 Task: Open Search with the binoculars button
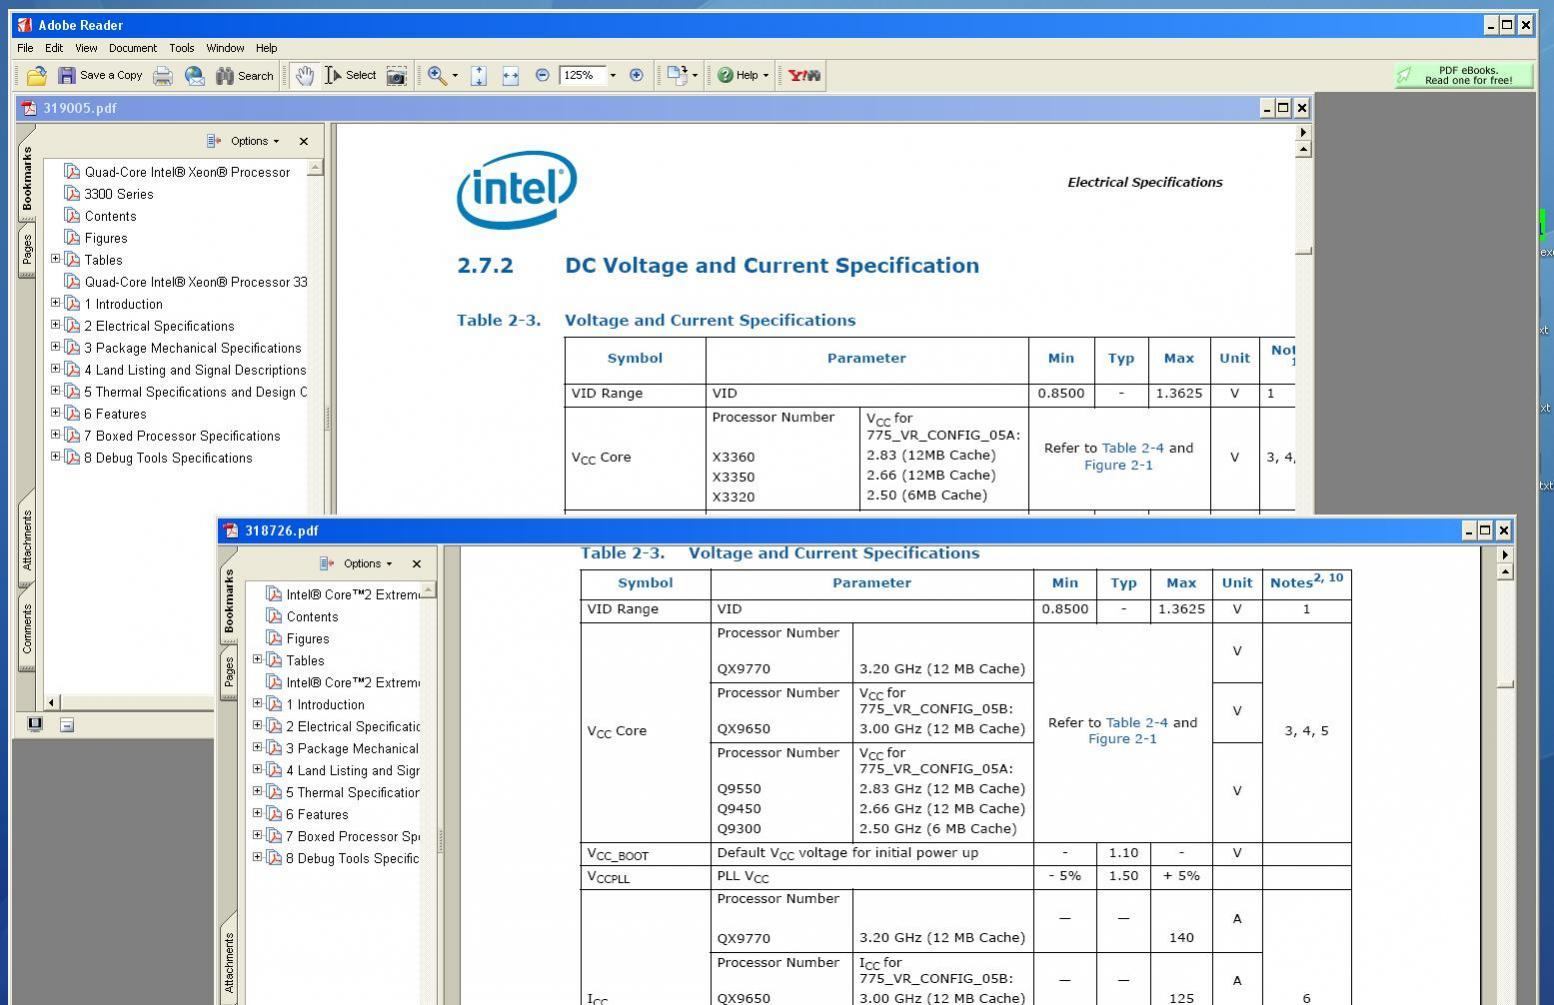(245, 75)
